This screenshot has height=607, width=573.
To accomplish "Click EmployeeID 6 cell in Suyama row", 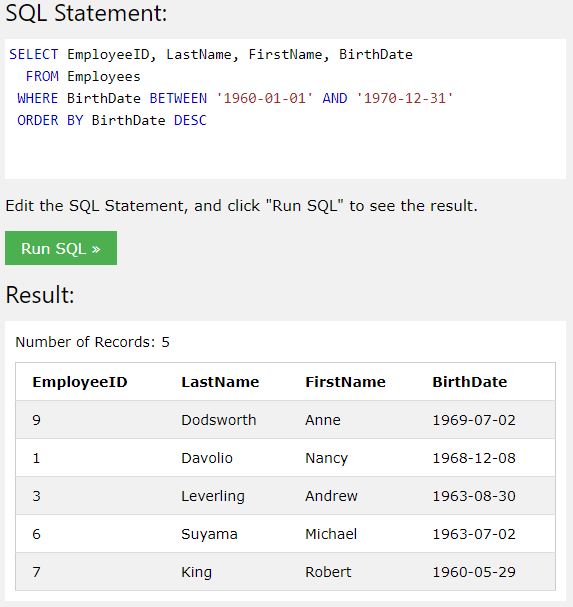I will (x=36, y=534).
